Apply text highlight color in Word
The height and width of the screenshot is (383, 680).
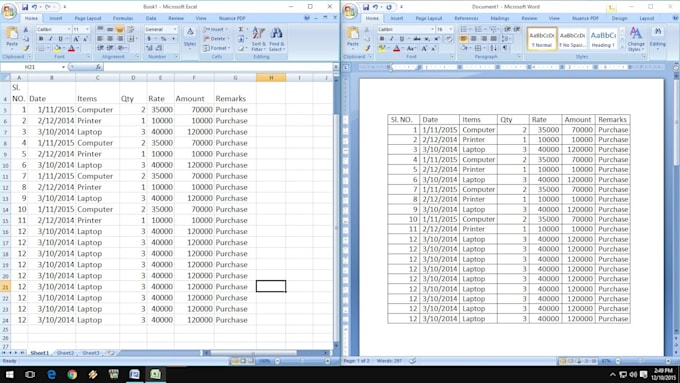pos(382,48)
